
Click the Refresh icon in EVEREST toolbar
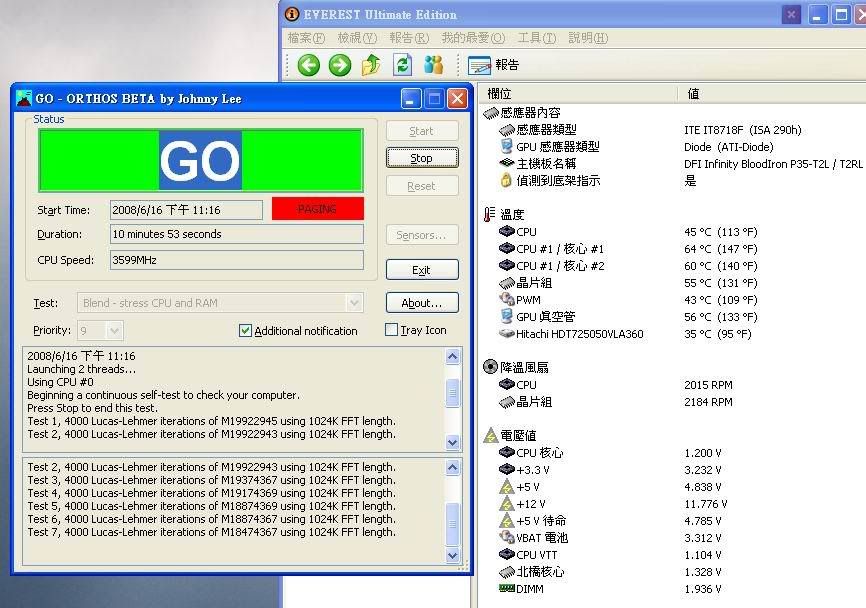click(x=403, y=65)
